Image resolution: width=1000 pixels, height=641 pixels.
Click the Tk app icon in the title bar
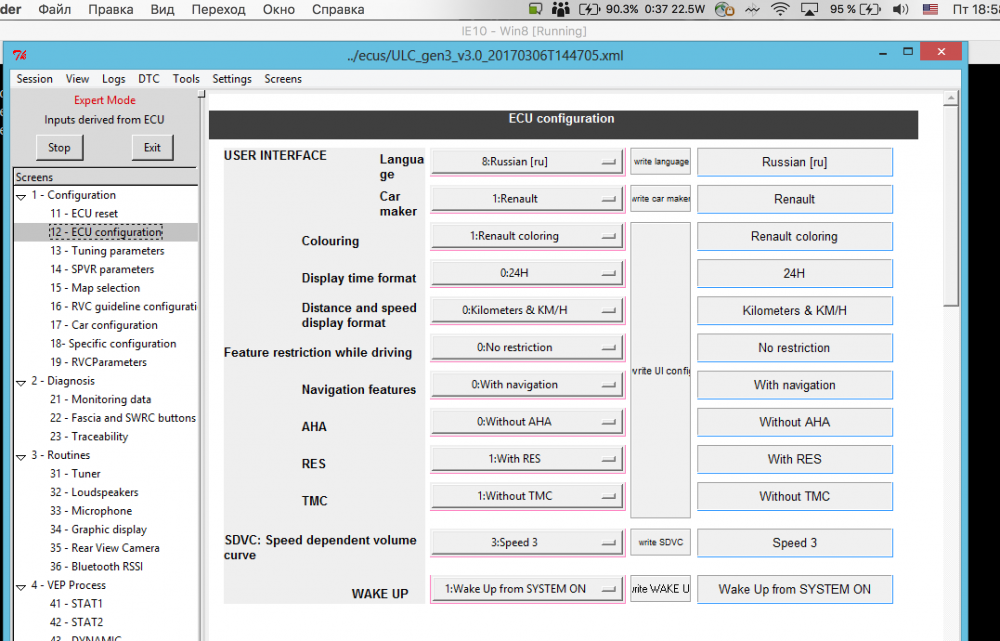coord(20,55)
